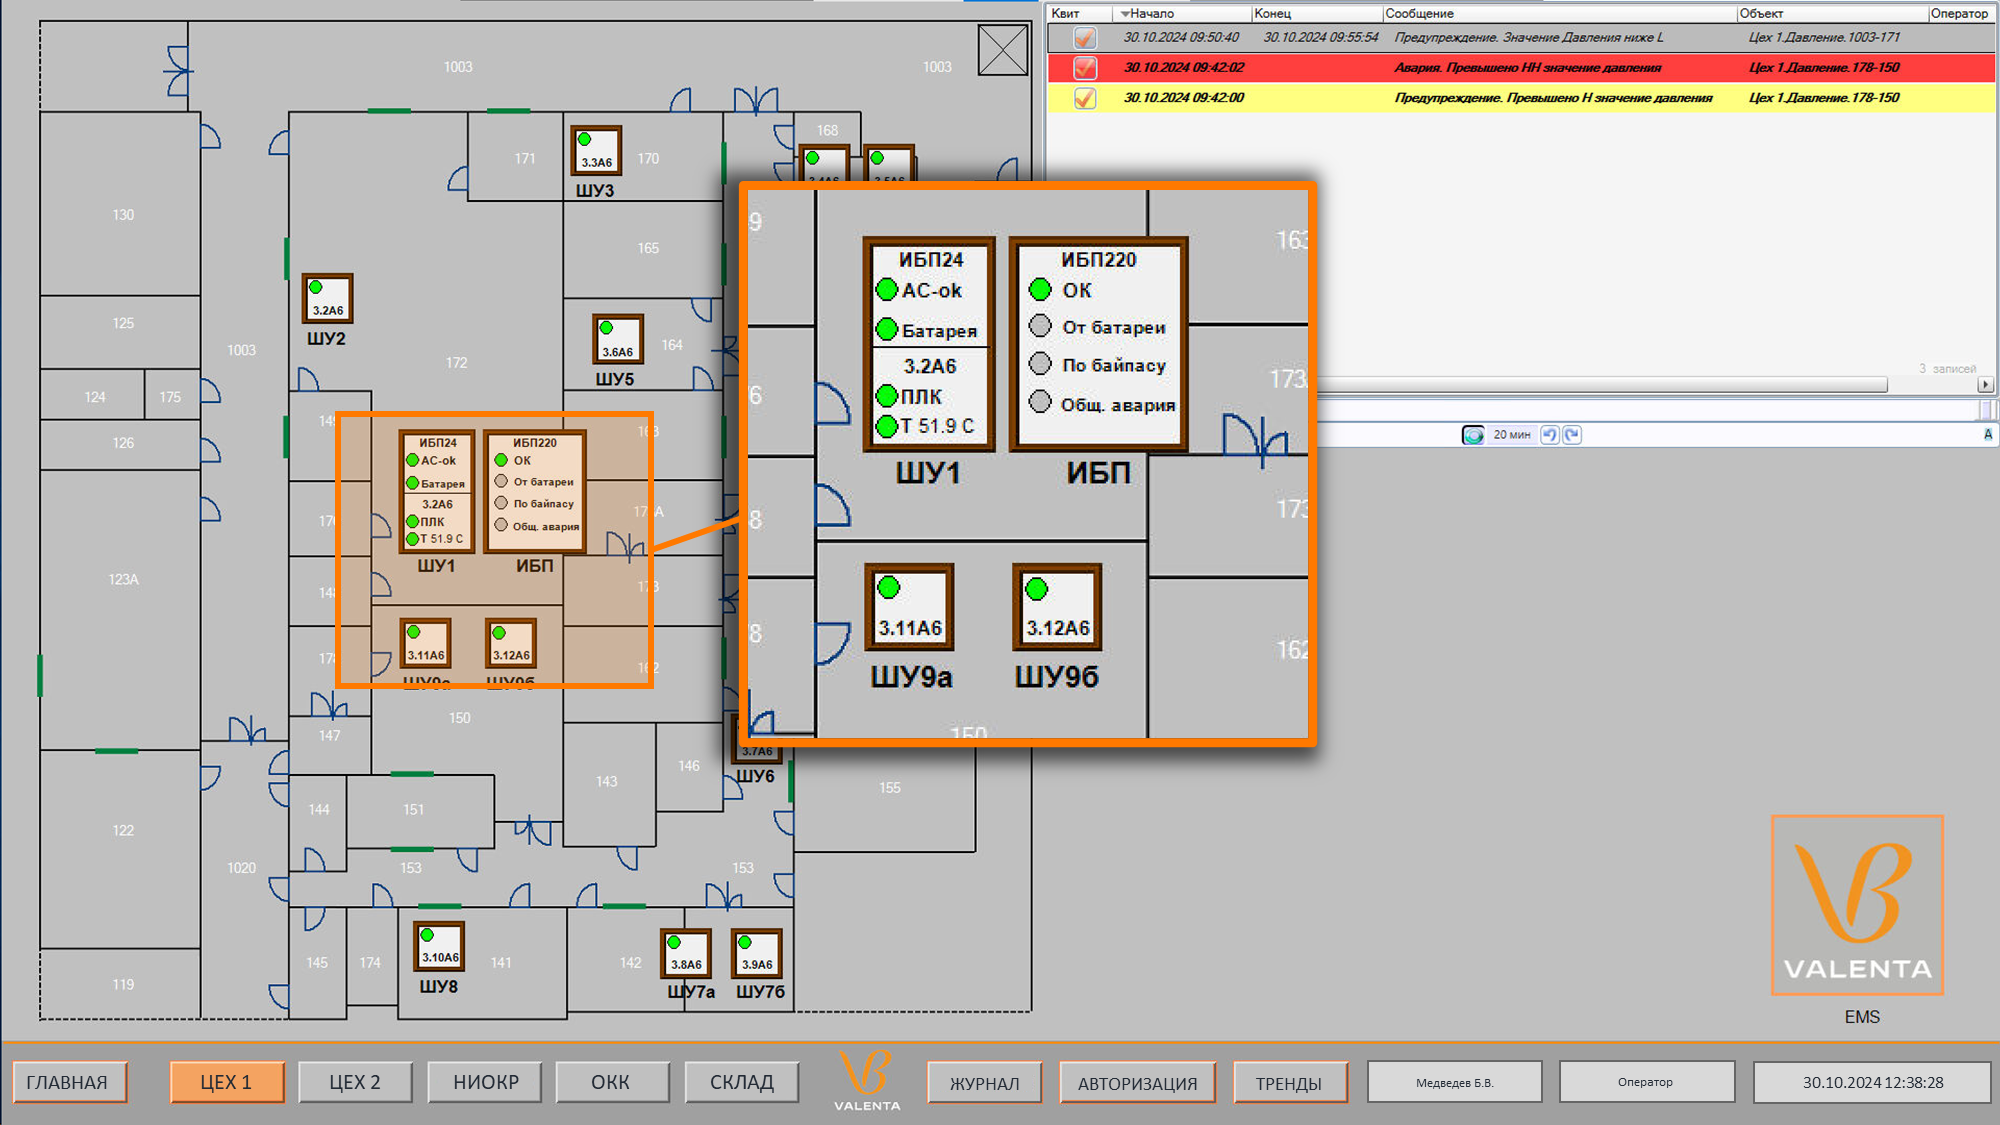Click enlarged ШУ9б indicator 3.12A6
The height and width of the screenshot is (1125, 2000).
coord(1057,607)
